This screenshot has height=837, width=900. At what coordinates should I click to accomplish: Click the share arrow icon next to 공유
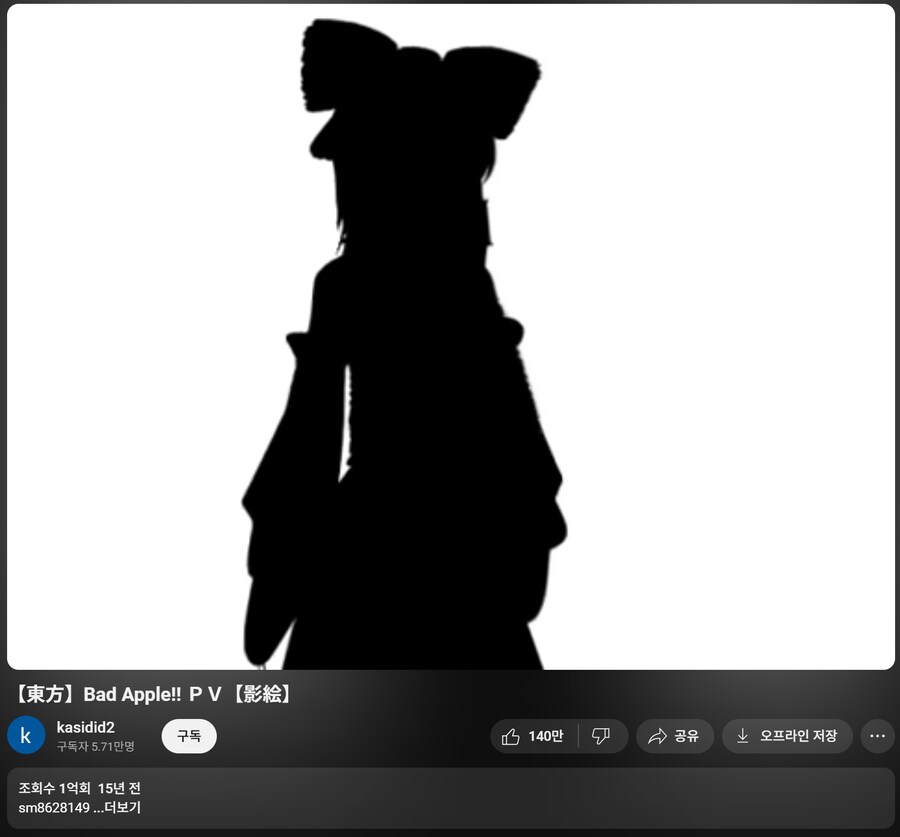point(658,736)
